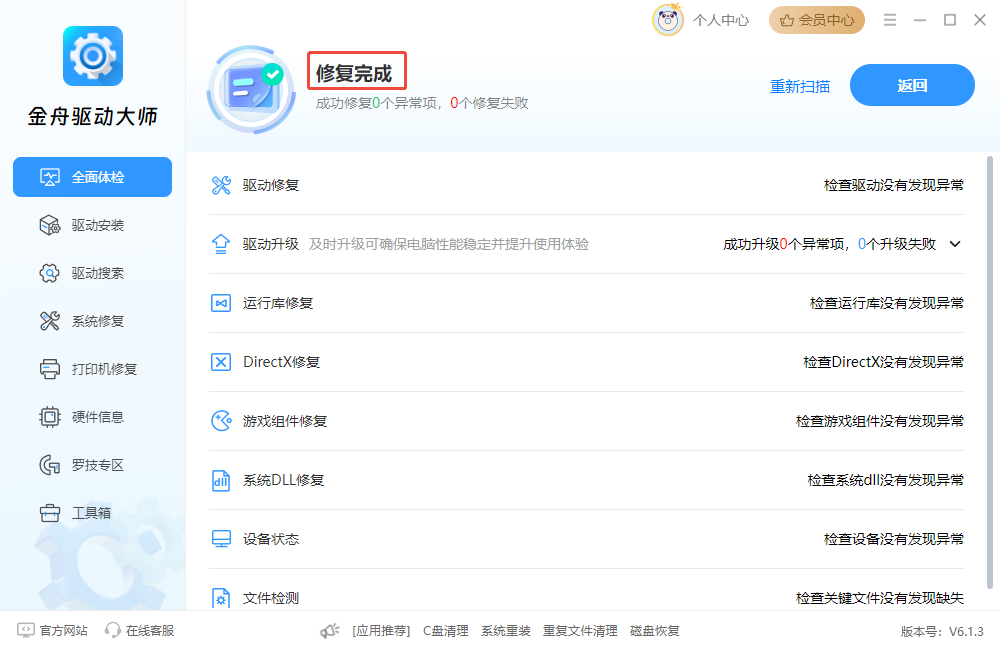Click the text 检查关键文件没有发现缺失
1000x650 pixels.
coord(879,598)
